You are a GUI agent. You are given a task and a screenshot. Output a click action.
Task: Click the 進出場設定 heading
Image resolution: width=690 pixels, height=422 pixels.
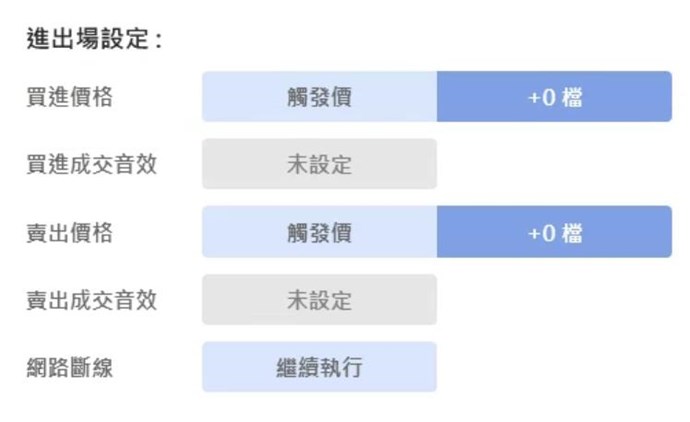coord(94,41)
